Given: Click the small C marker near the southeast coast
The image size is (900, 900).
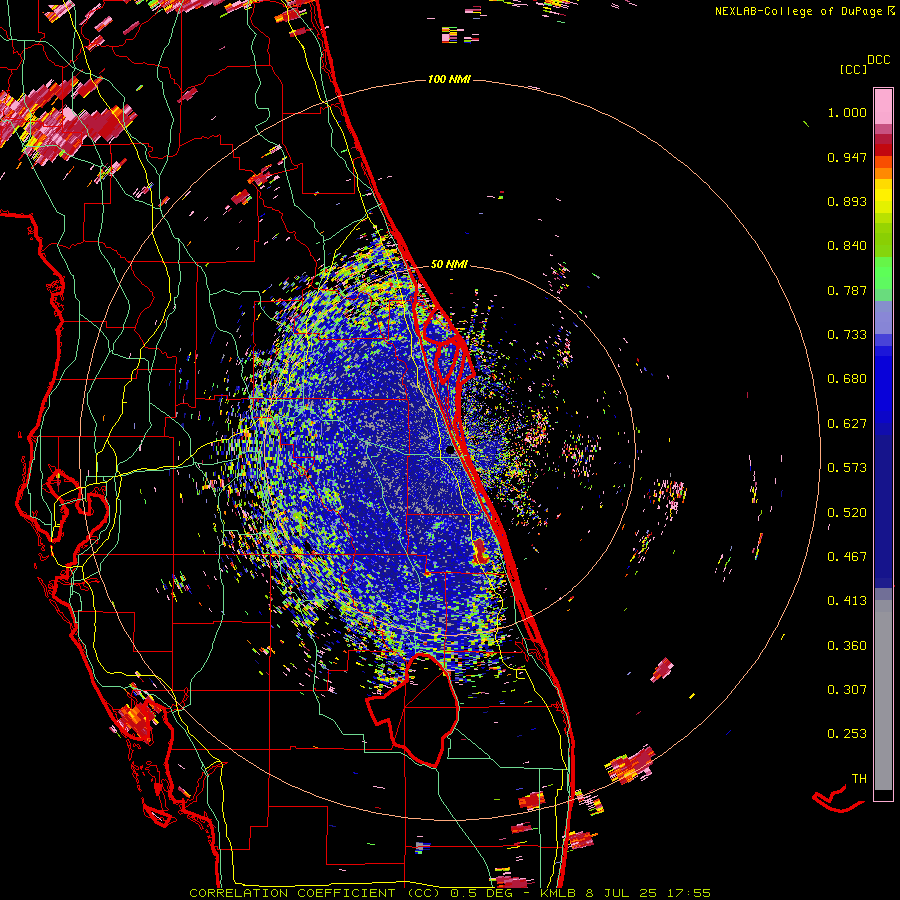Looking at the screenshot, I should 520,674.
